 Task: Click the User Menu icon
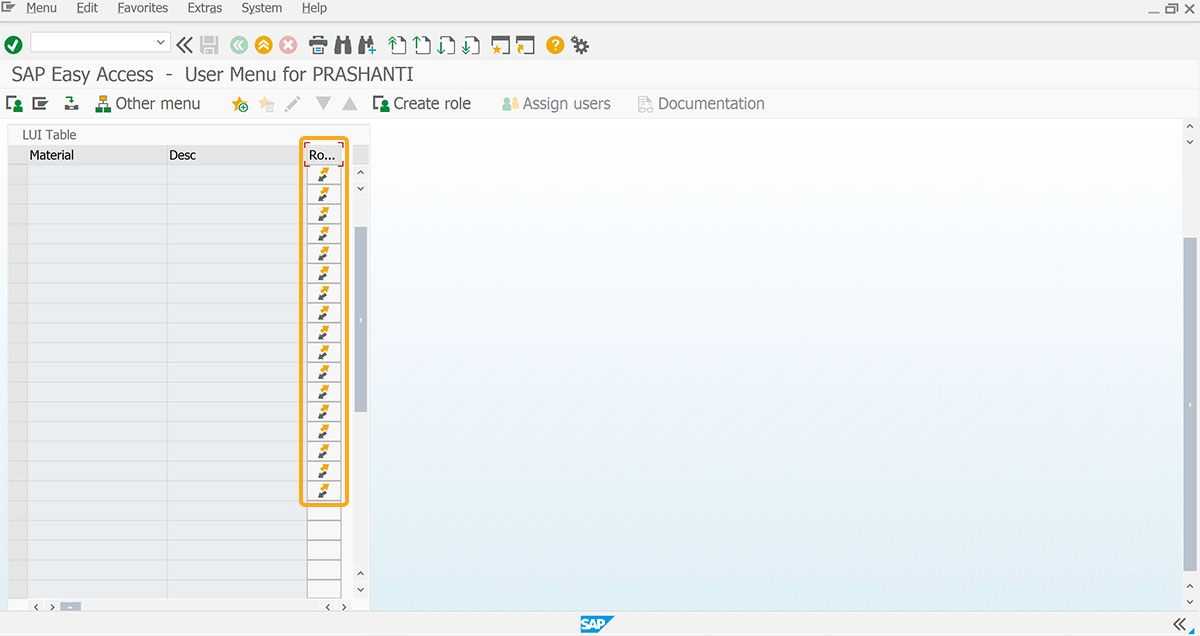(14, 103)
